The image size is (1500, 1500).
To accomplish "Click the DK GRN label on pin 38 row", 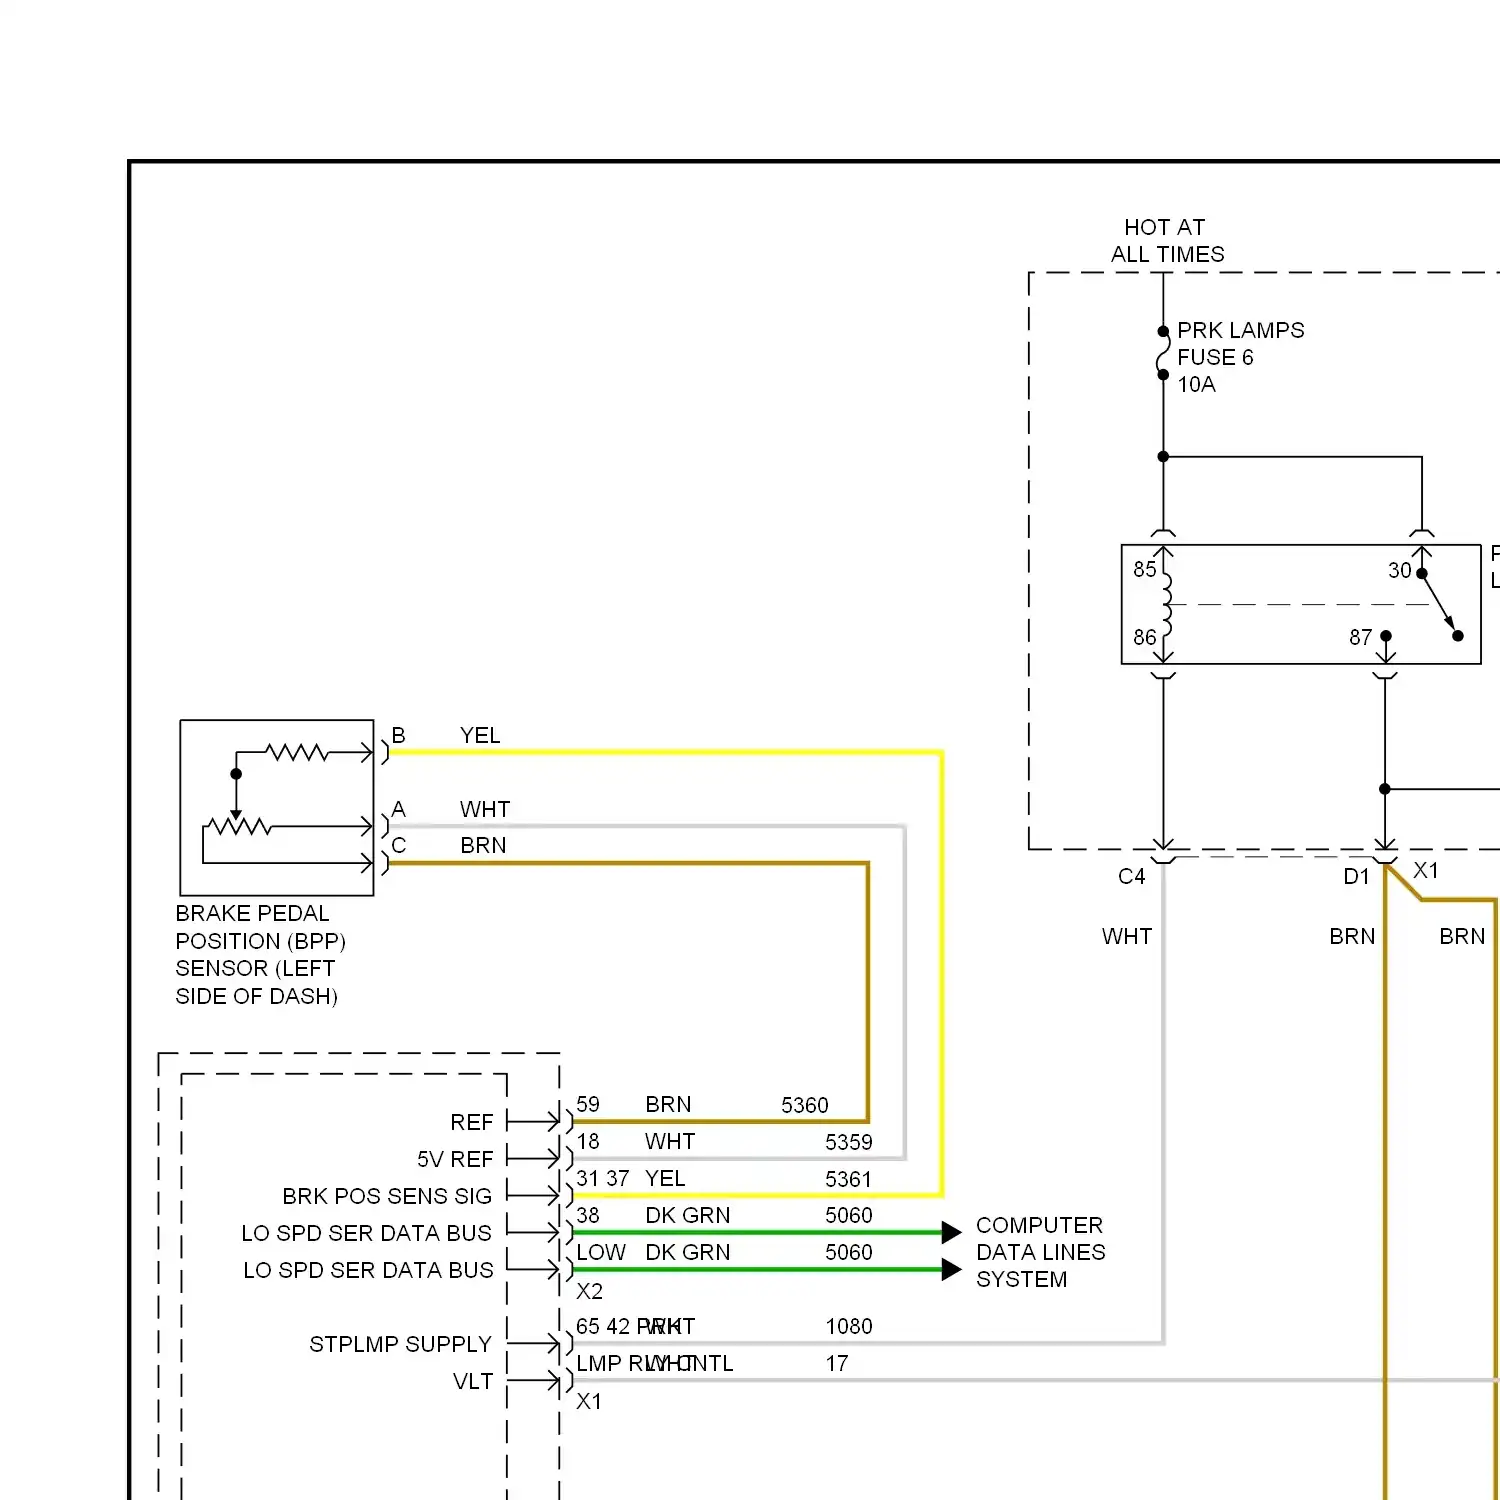I will tap(688, 1215).
